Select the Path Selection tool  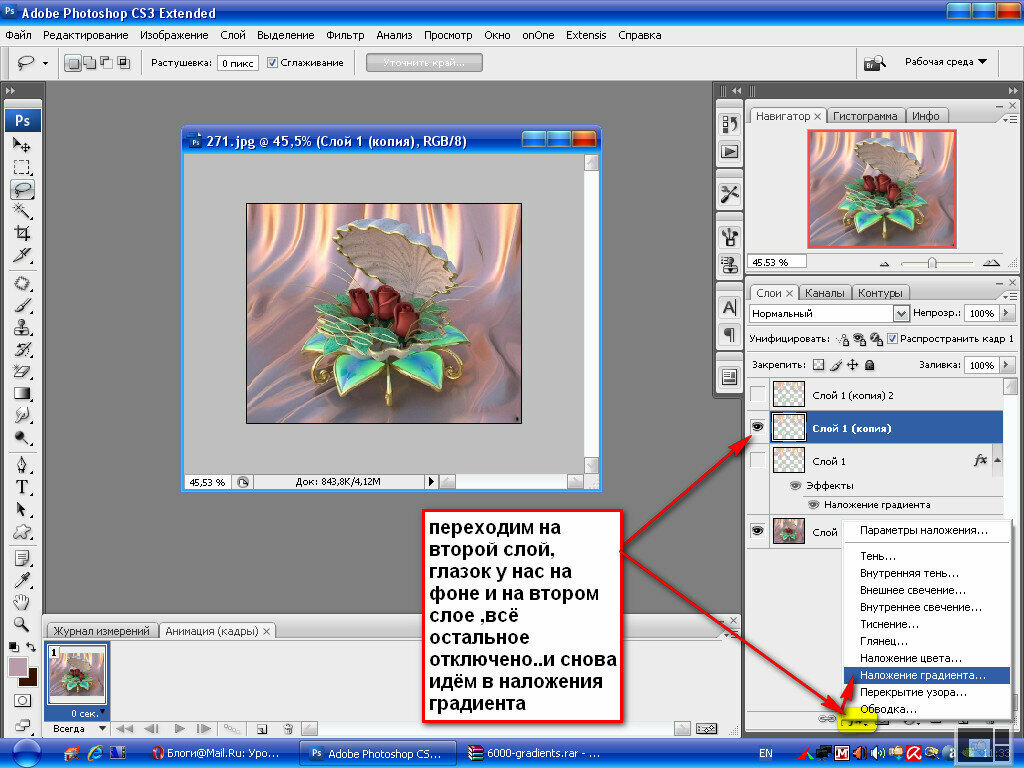[x=22, y=509]
